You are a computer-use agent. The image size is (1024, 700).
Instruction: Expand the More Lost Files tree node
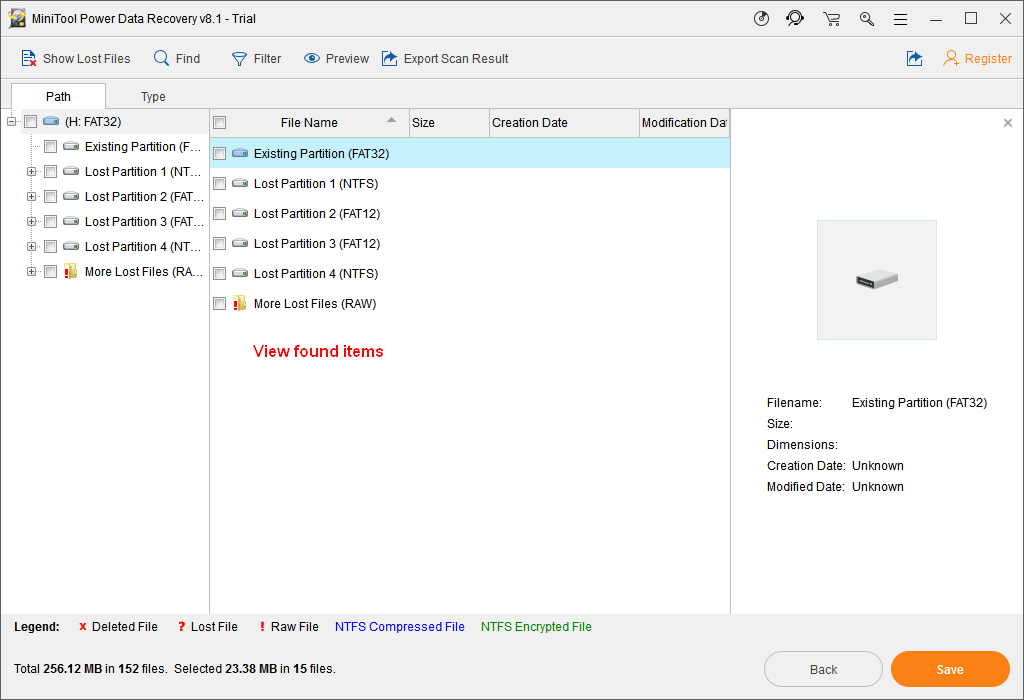tap(31, 272)
